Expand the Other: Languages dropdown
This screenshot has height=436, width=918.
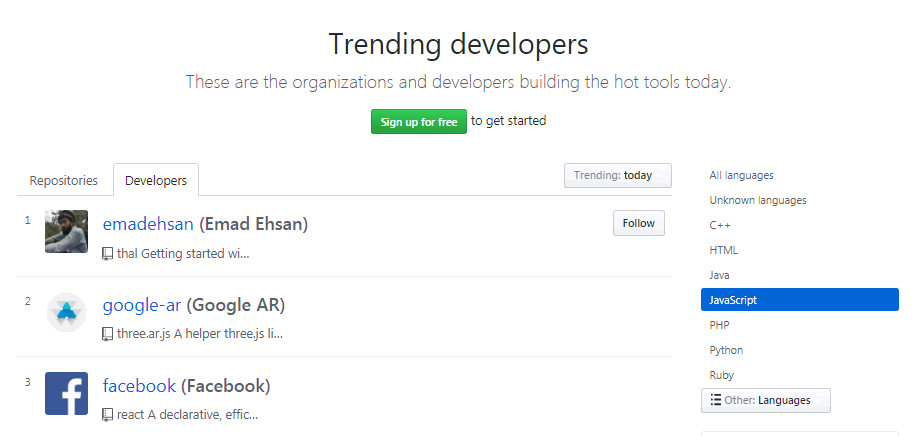(765, 400)
